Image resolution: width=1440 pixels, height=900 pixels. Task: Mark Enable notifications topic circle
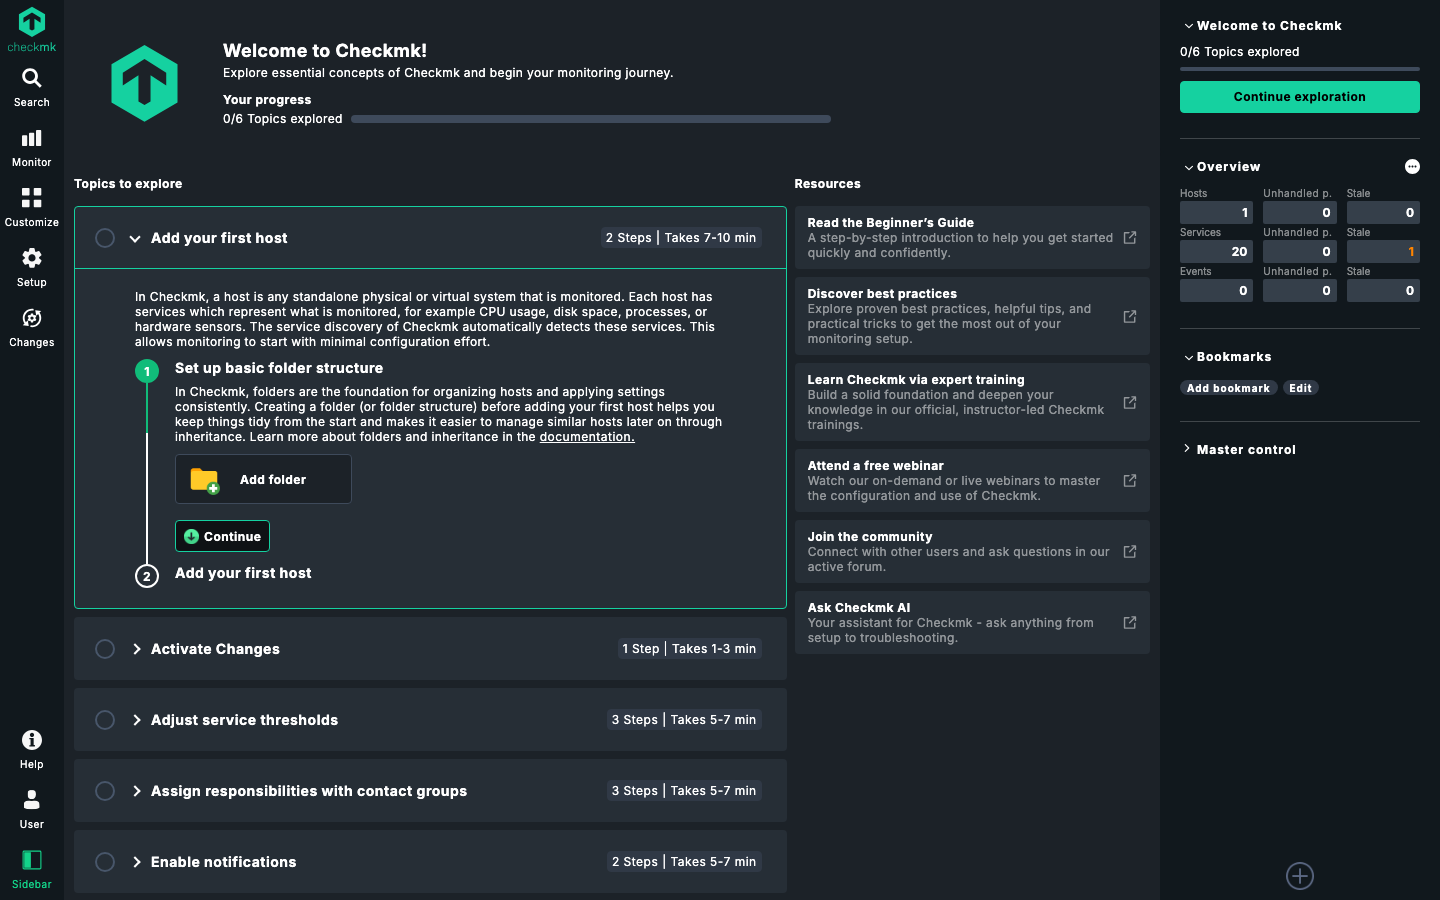coord(105,862)
